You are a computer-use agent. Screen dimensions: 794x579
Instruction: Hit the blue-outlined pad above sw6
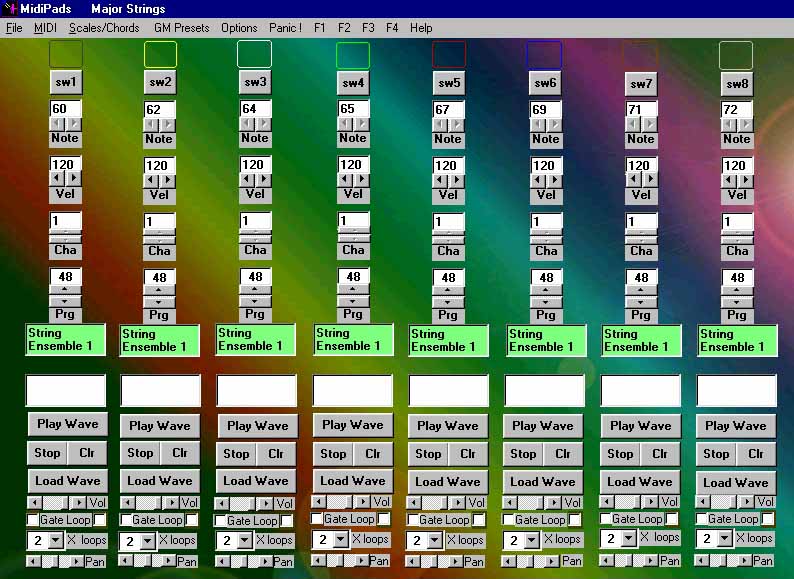[544, 54]
